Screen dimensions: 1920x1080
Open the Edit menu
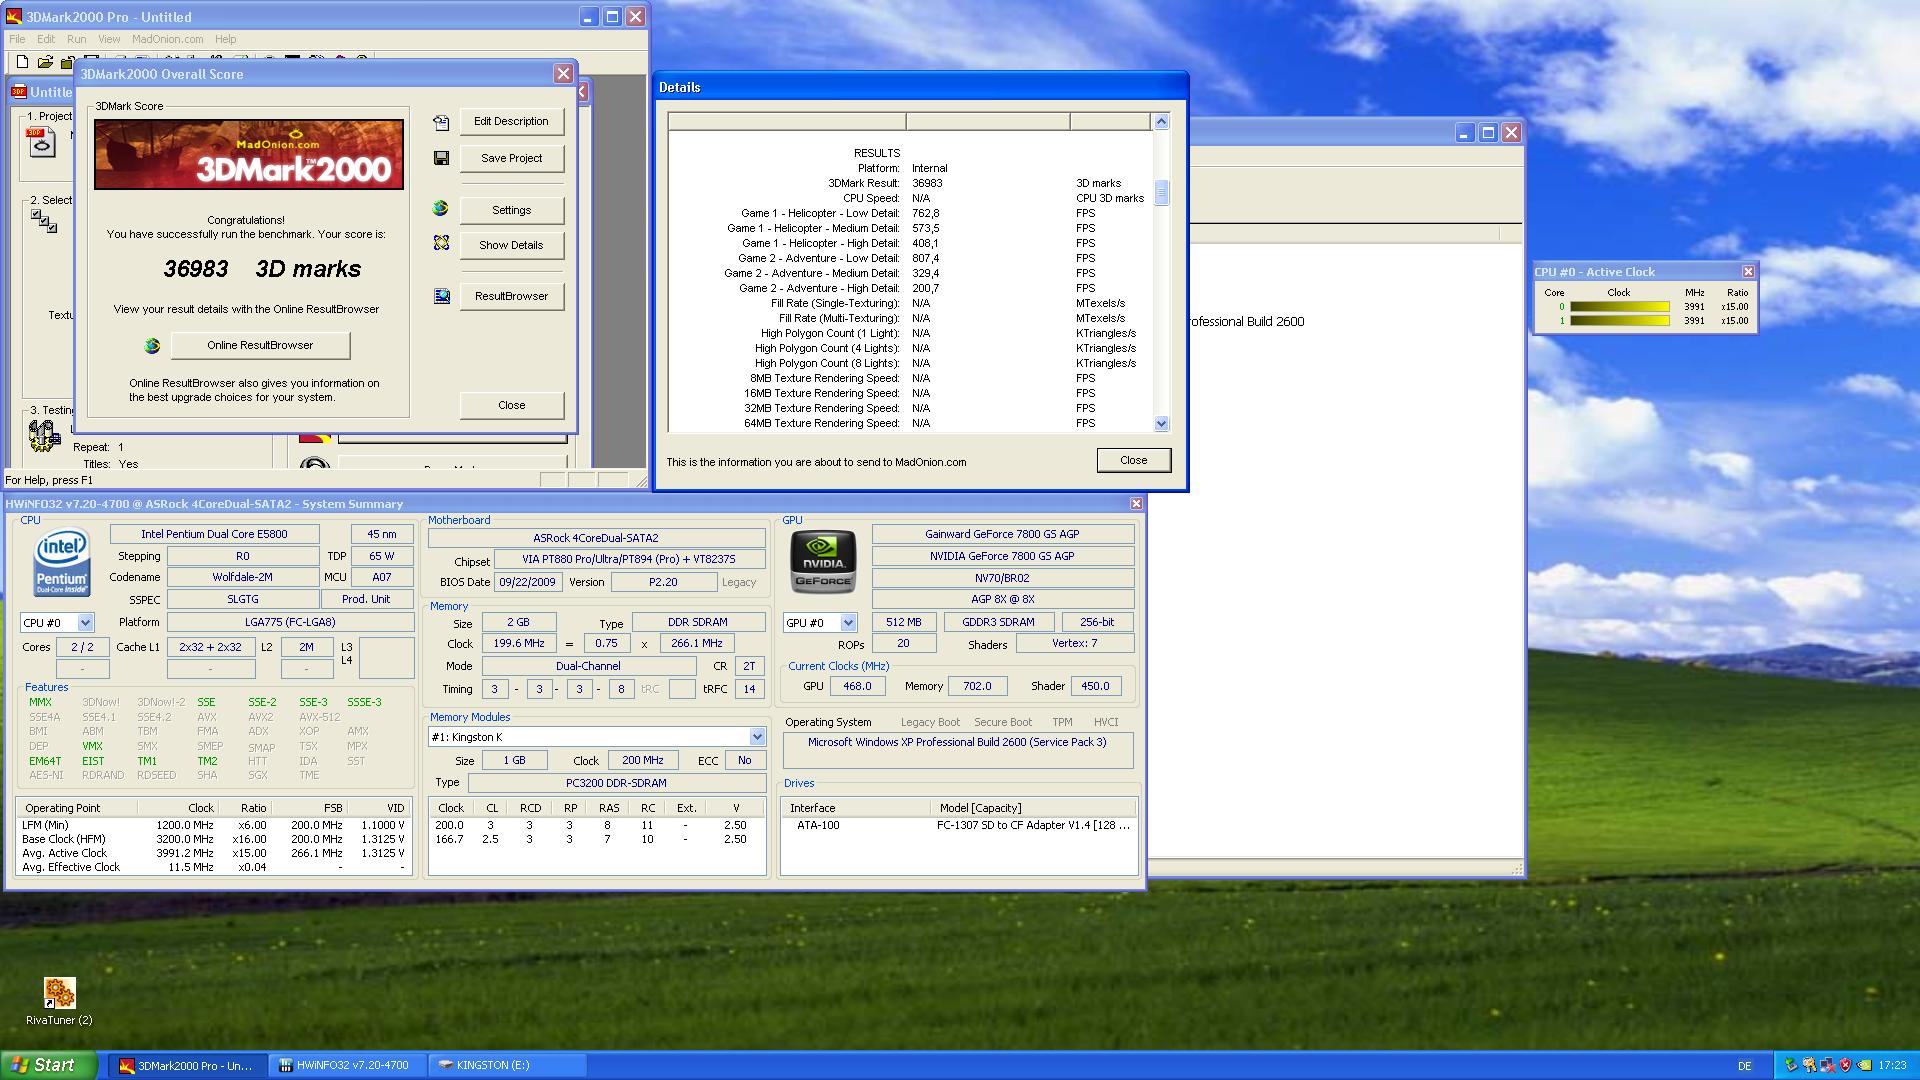(46, 39)
